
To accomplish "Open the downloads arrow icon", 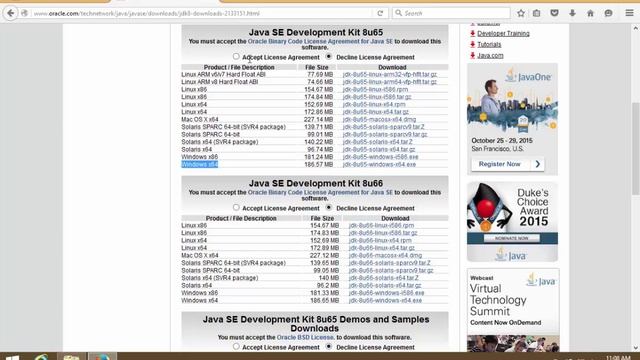I will [x=572, y=13].
